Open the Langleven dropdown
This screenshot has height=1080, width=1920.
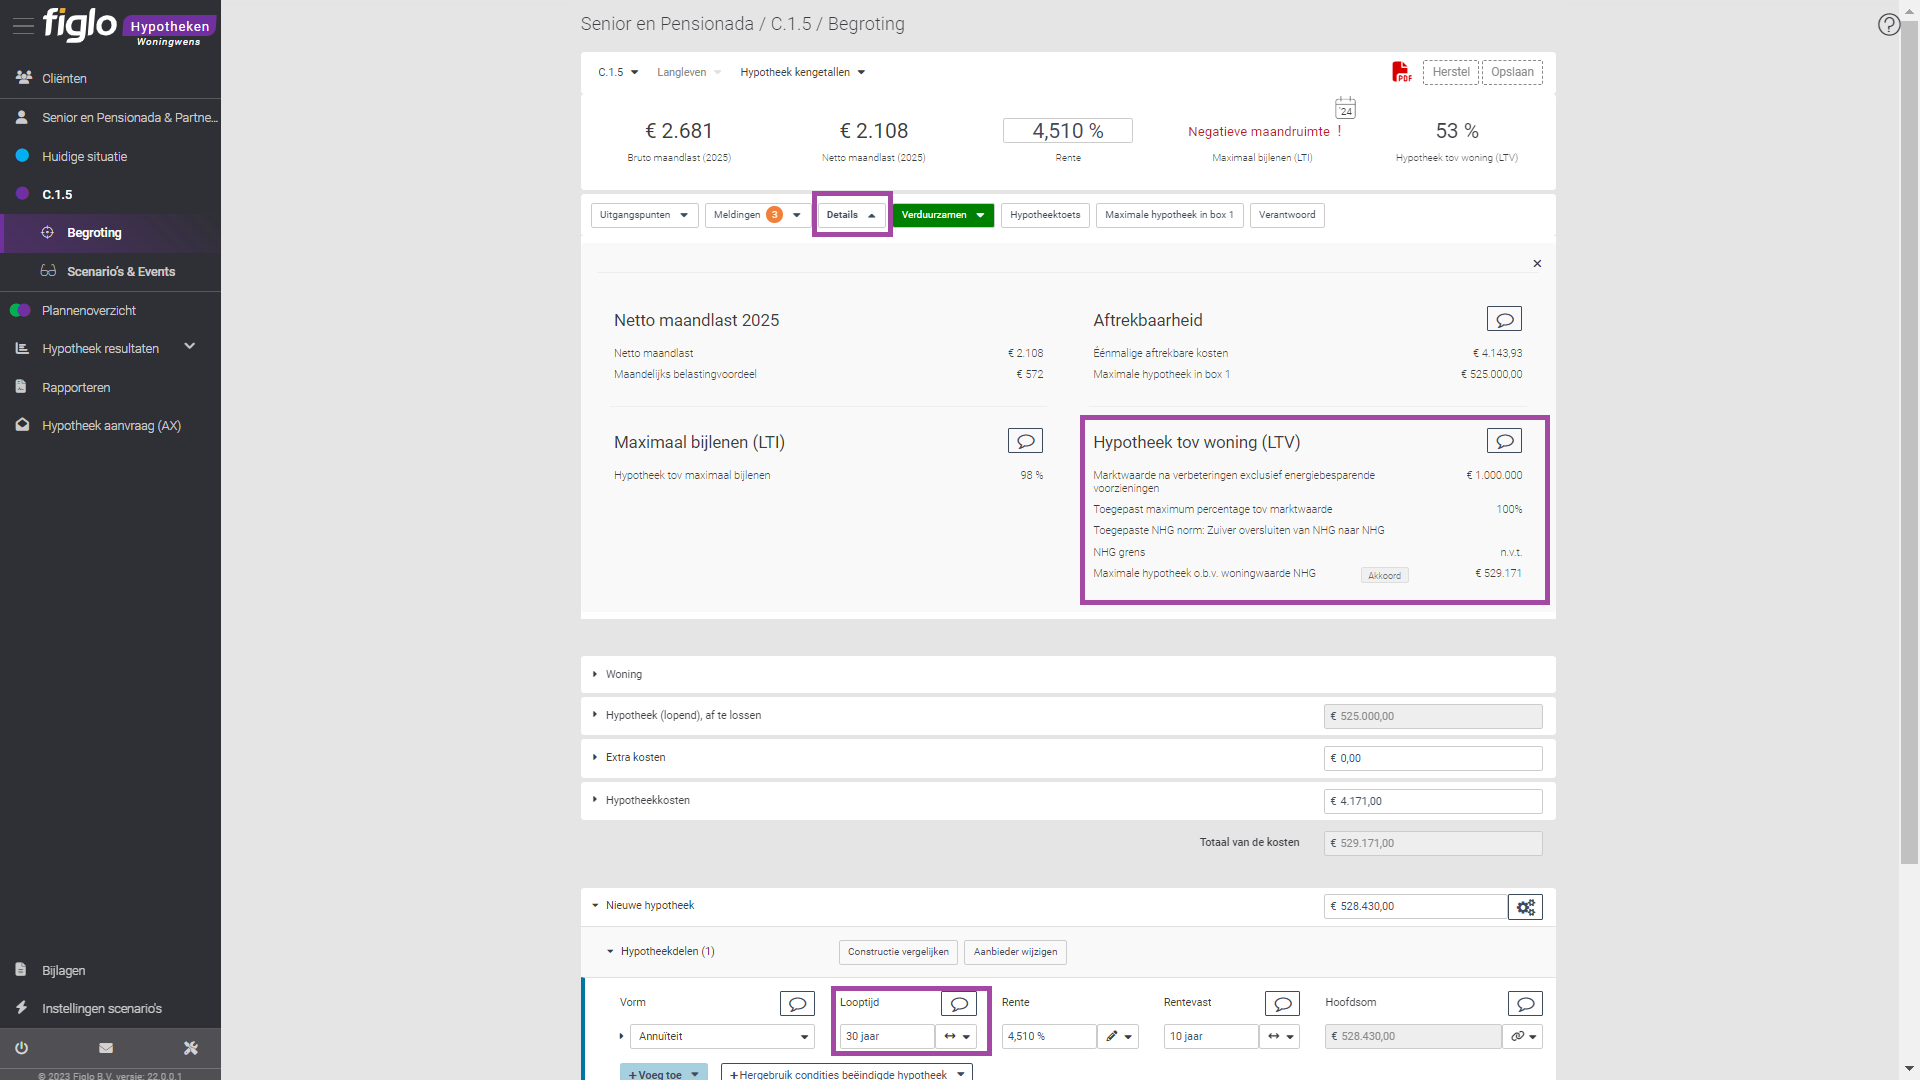[689, 72]
